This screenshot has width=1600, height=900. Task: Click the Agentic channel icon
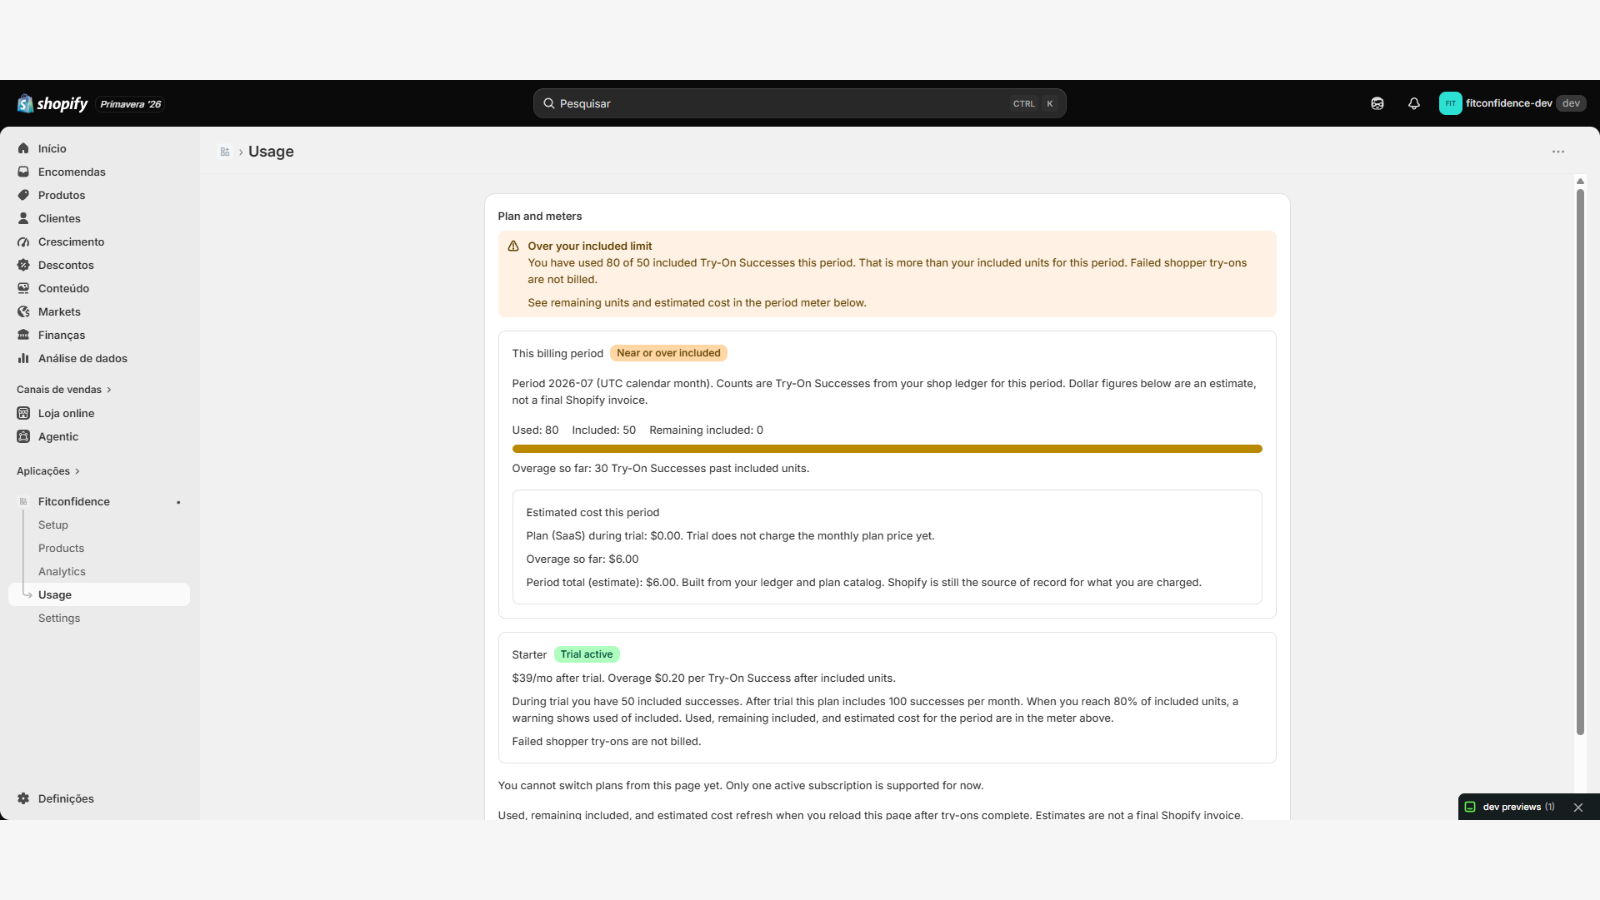tap(23, 436)
